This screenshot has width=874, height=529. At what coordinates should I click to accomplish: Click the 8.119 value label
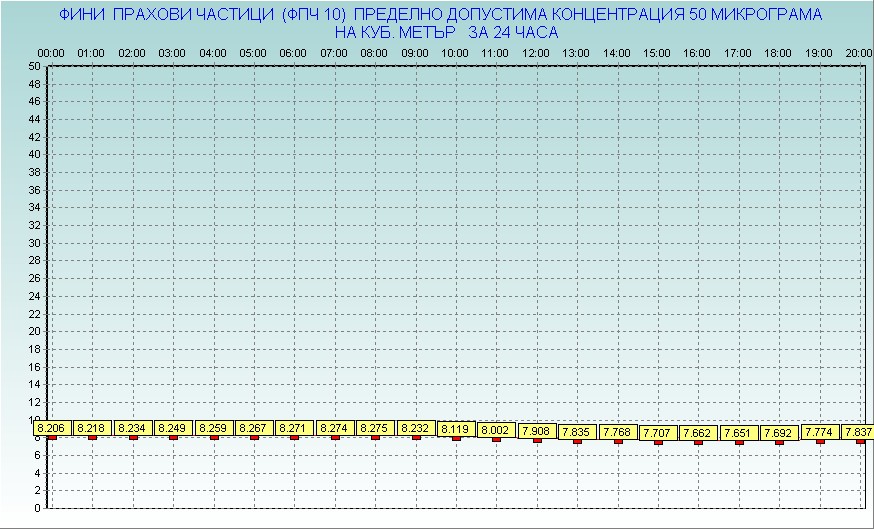tap(457, 429)
